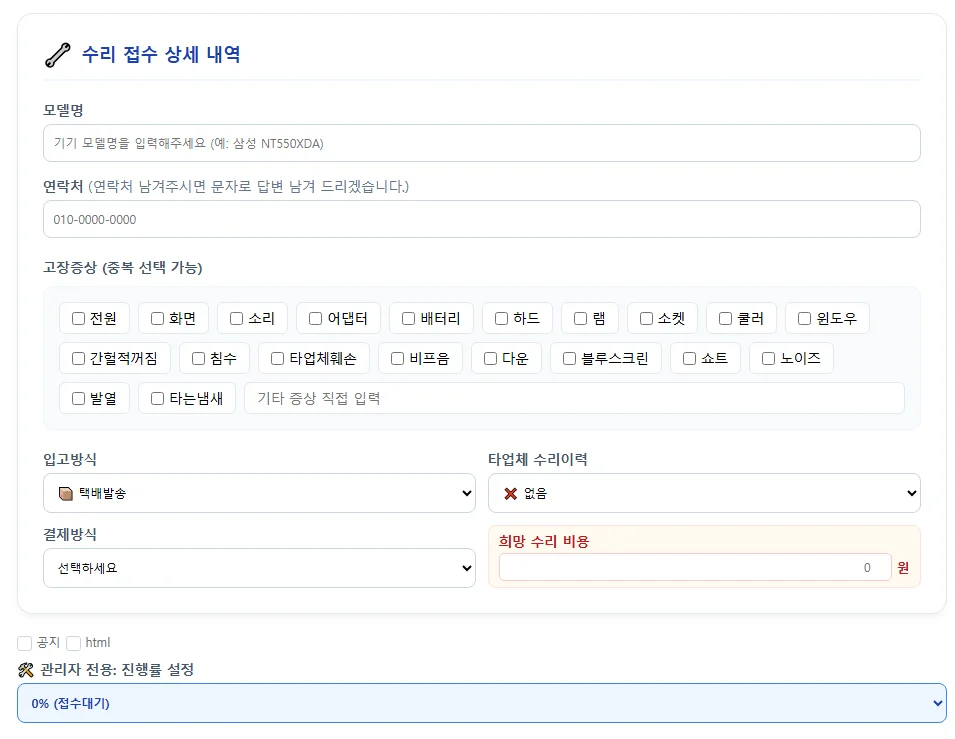The image size is (955, 739).
Task: Click the 모델명 input field
Action: pyautogui.click(x=482, y=143)
